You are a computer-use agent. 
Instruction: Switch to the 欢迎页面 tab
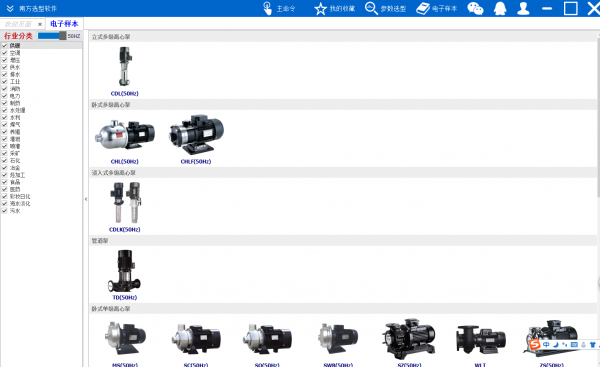(18, 24)
